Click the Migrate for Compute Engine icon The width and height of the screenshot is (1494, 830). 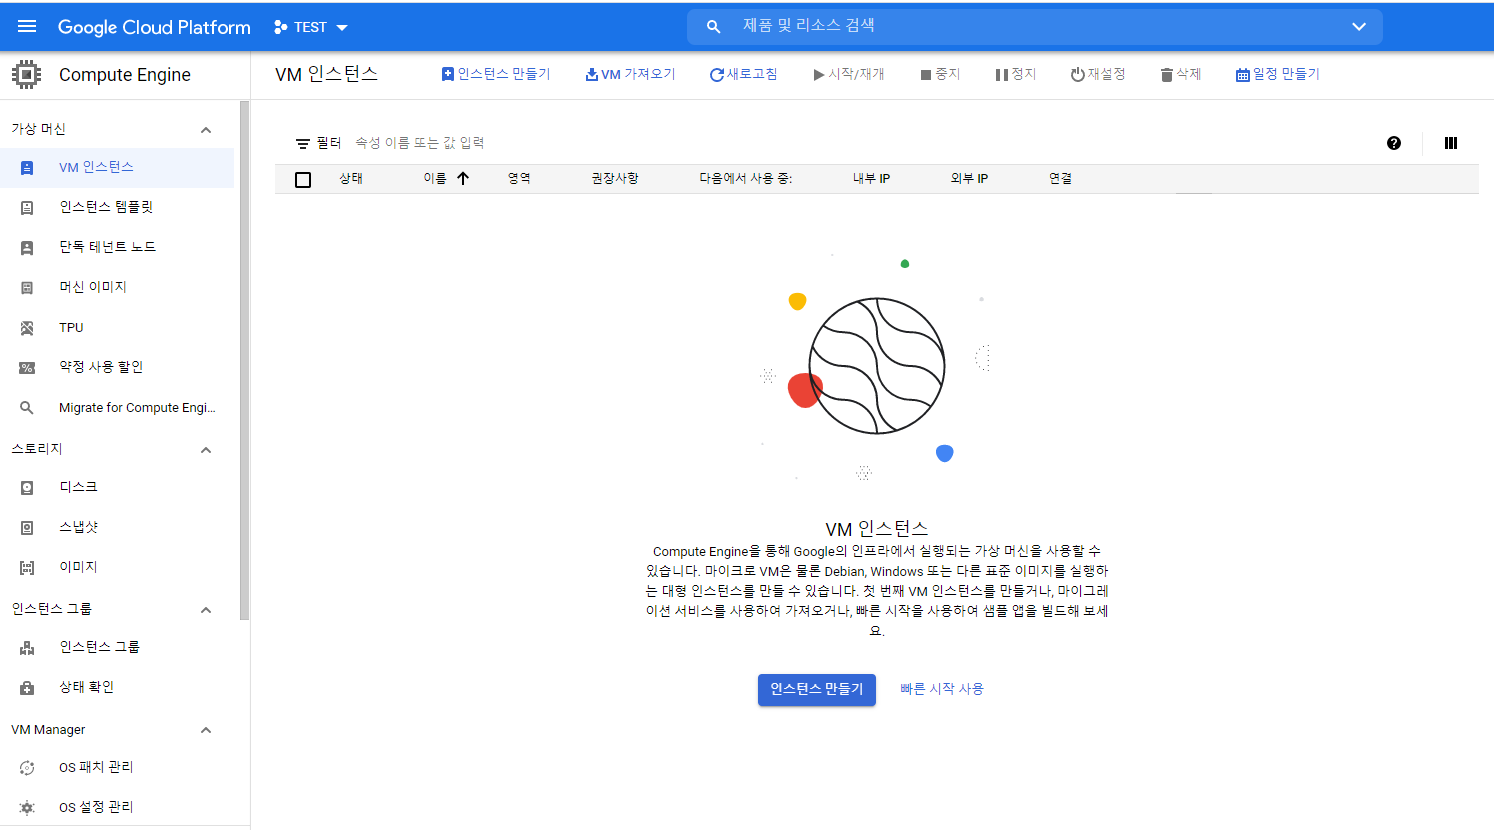27,408
